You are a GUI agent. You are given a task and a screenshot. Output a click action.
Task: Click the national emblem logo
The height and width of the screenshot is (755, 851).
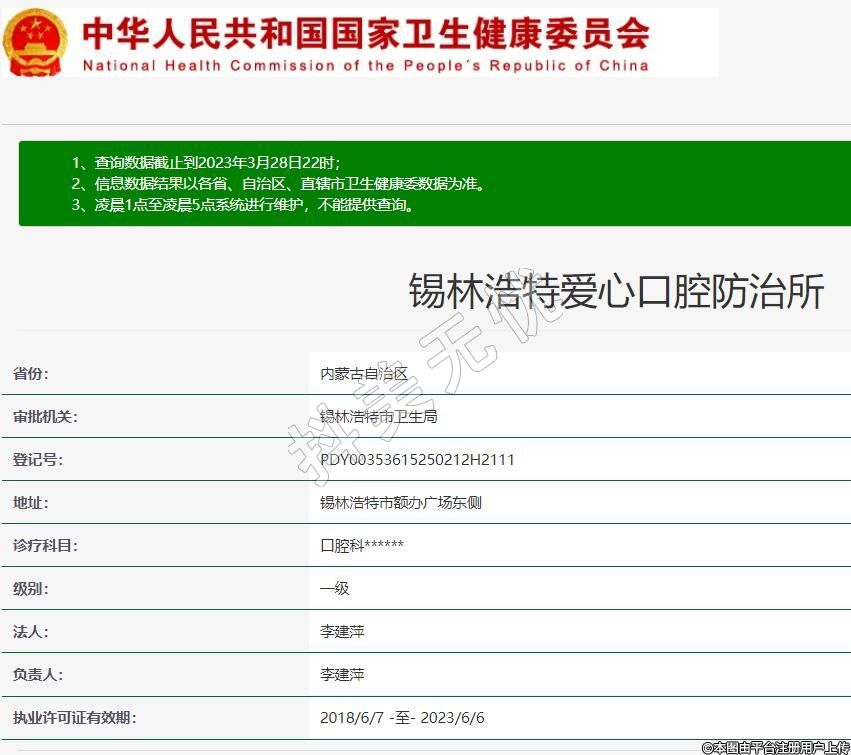point(35,42)
